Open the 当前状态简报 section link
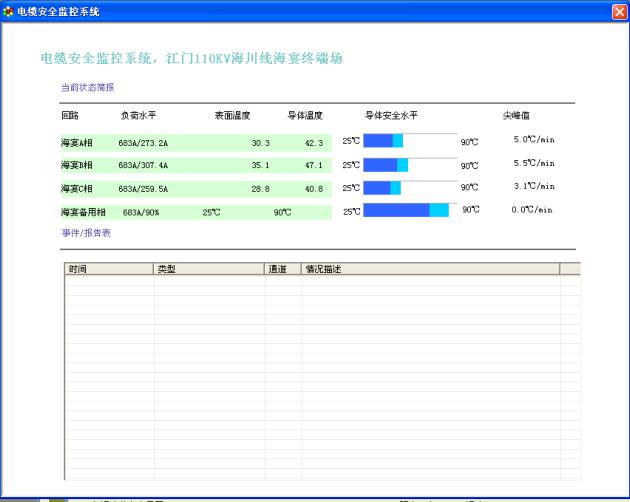This screenshot has width=630, height=502. [87, 87]
